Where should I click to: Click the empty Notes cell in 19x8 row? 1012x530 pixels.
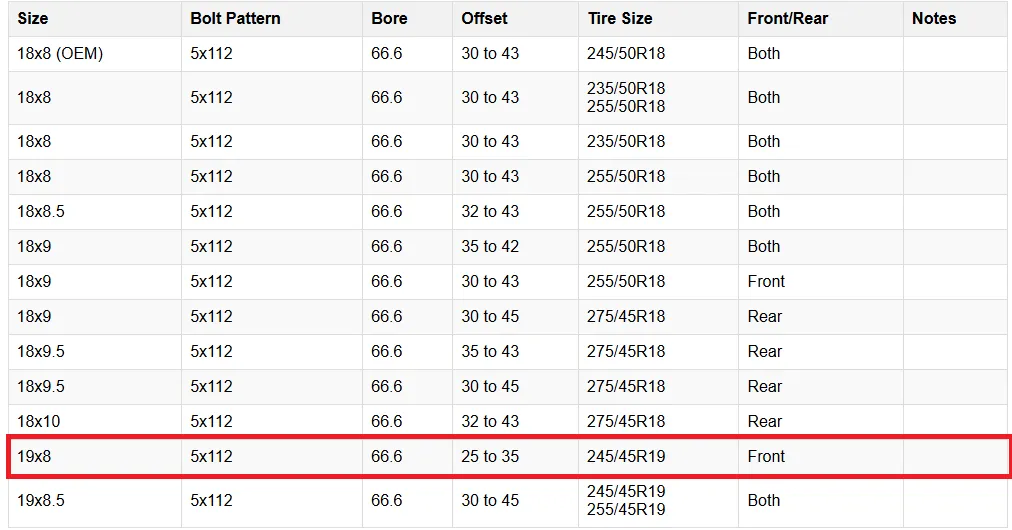pyautogui.click(x=954, y=457)
